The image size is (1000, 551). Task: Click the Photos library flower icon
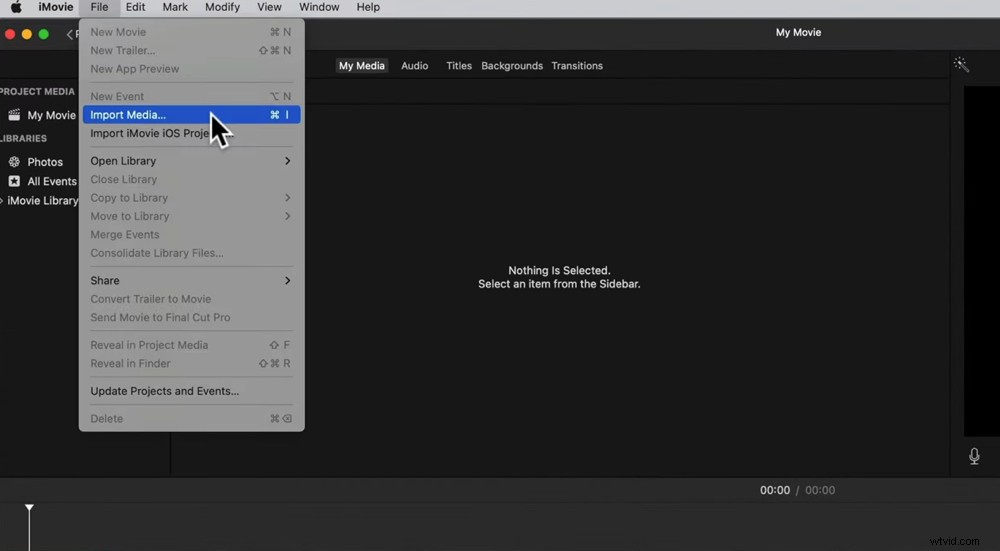point(14,161)
